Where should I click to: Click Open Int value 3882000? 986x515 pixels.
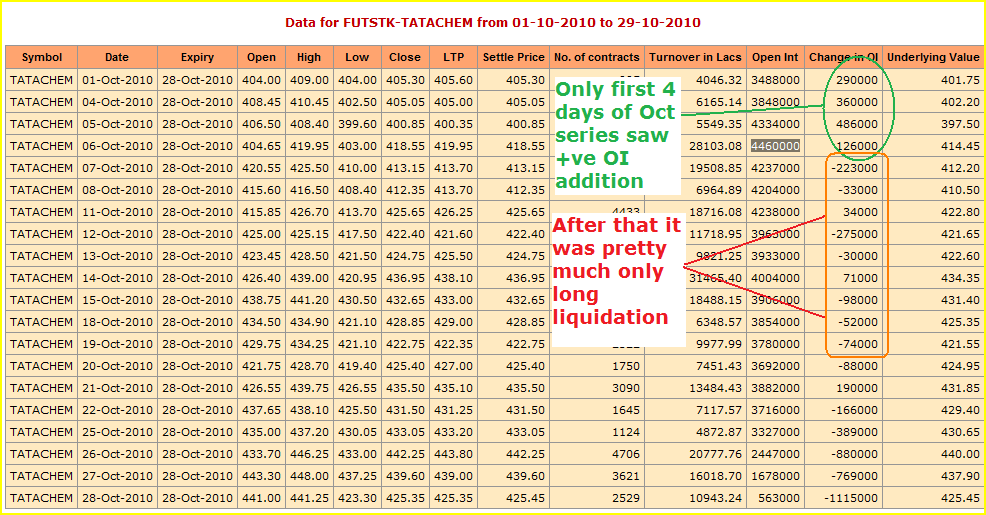775,388
